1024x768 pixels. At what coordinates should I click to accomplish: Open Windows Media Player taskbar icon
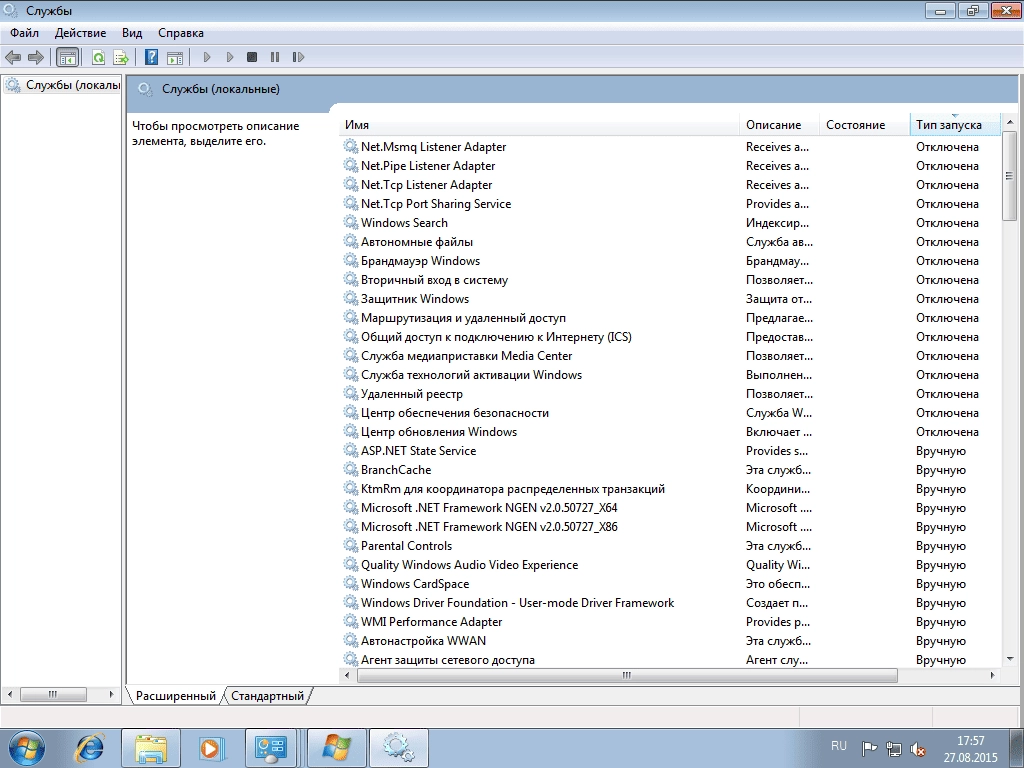[x=212, y=748]
